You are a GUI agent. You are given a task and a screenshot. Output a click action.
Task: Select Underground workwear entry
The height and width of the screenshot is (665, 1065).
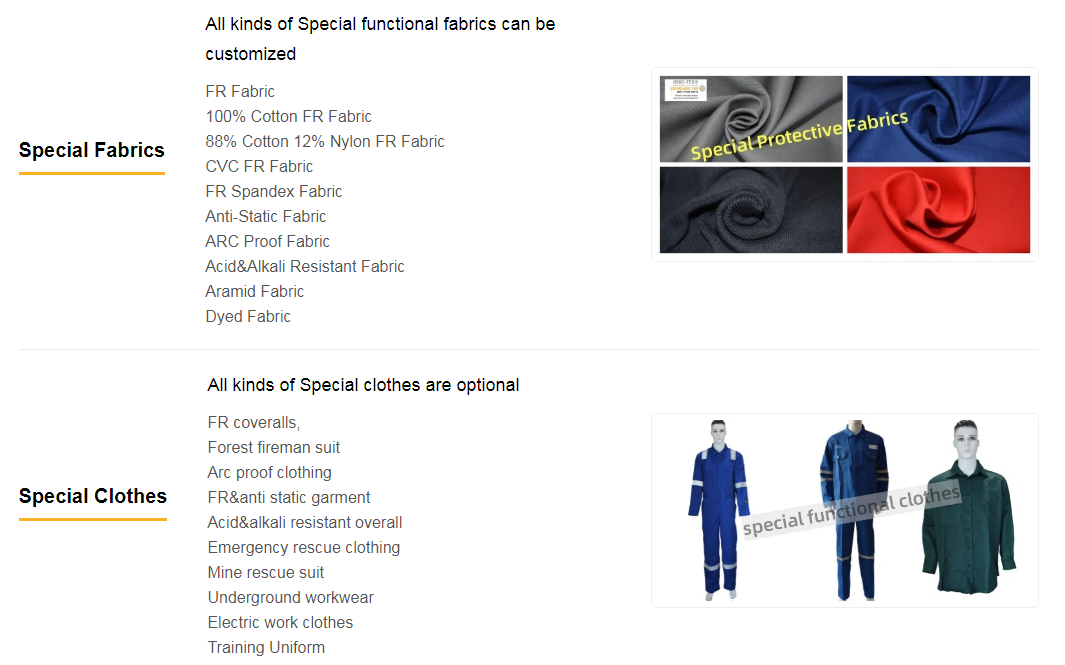pos(291,598)
